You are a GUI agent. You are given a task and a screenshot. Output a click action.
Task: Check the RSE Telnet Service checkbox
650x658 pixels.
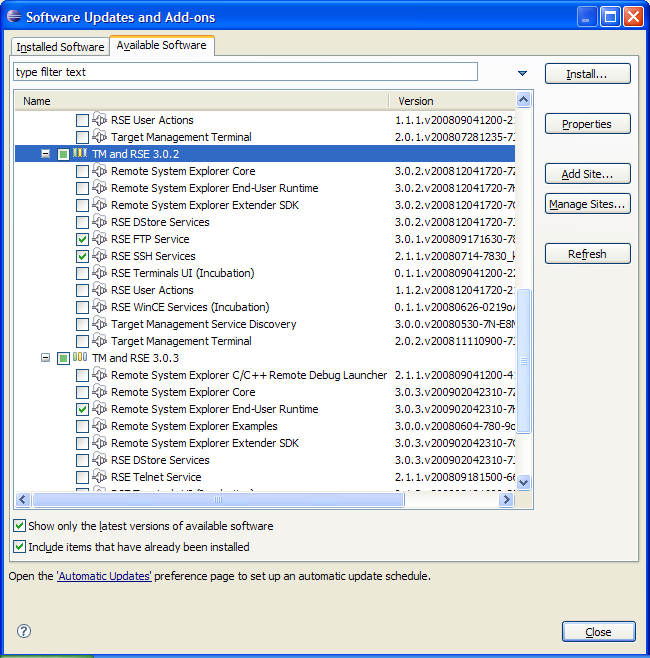click(x=82, y=477)
